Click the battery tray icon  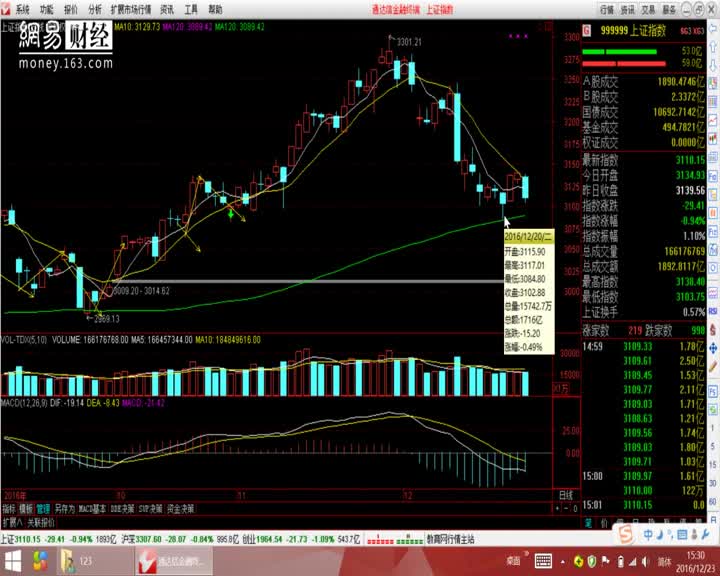(620, 561)
